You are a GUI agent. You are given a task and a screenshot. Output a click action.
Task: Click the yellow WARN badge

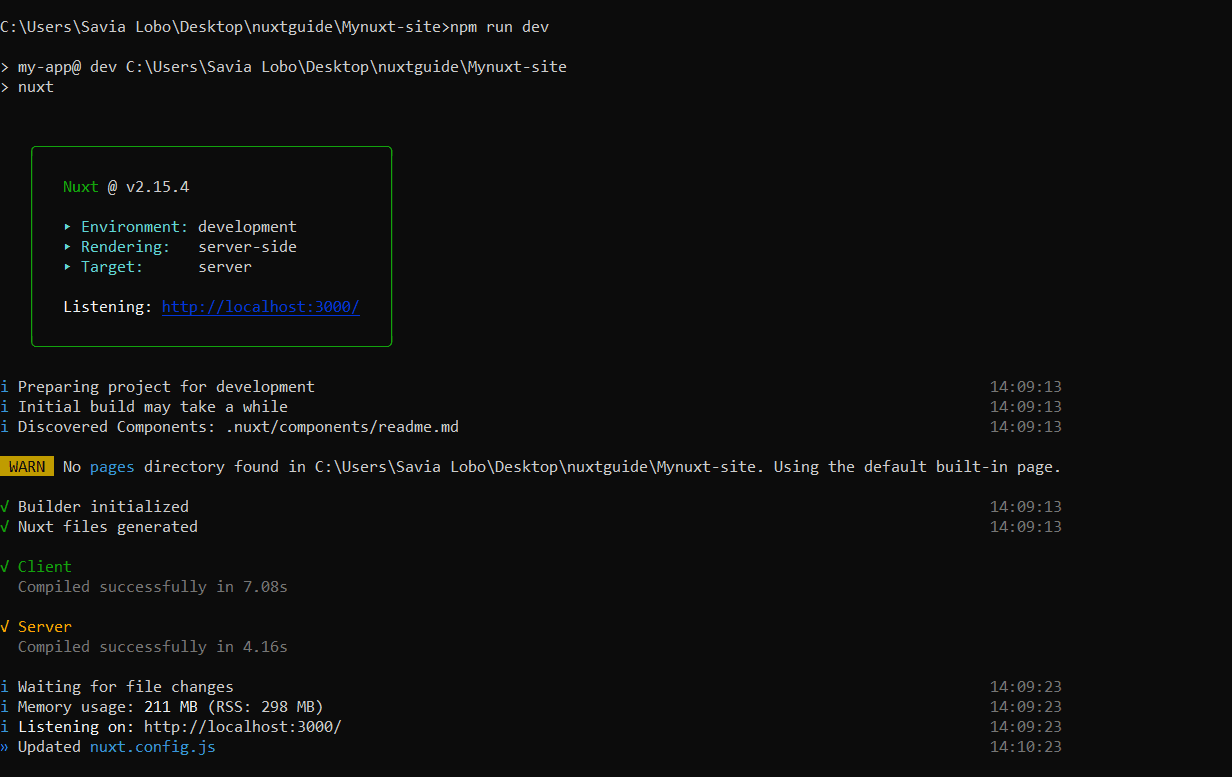coord(27,467)
